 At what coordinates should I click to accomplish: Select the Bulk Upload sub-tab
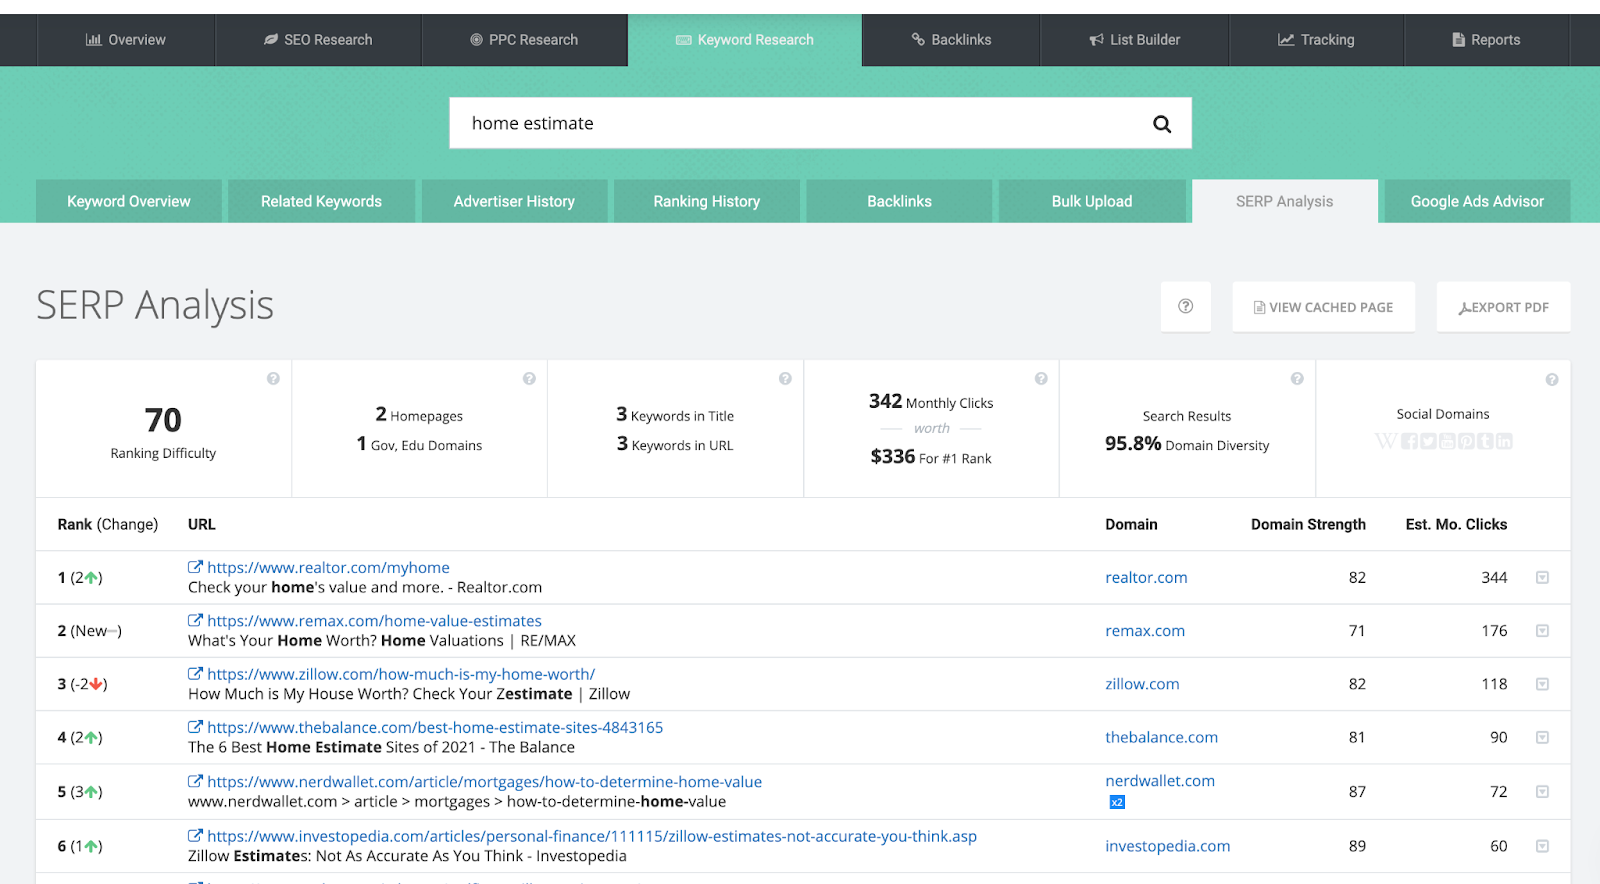(1092, 201)
